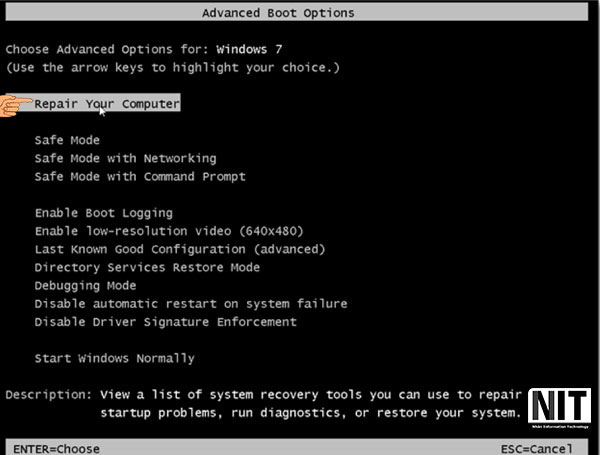Choose Safe Mode entry
The width and height of the screenshot is (600, 455).
(67, 140)
